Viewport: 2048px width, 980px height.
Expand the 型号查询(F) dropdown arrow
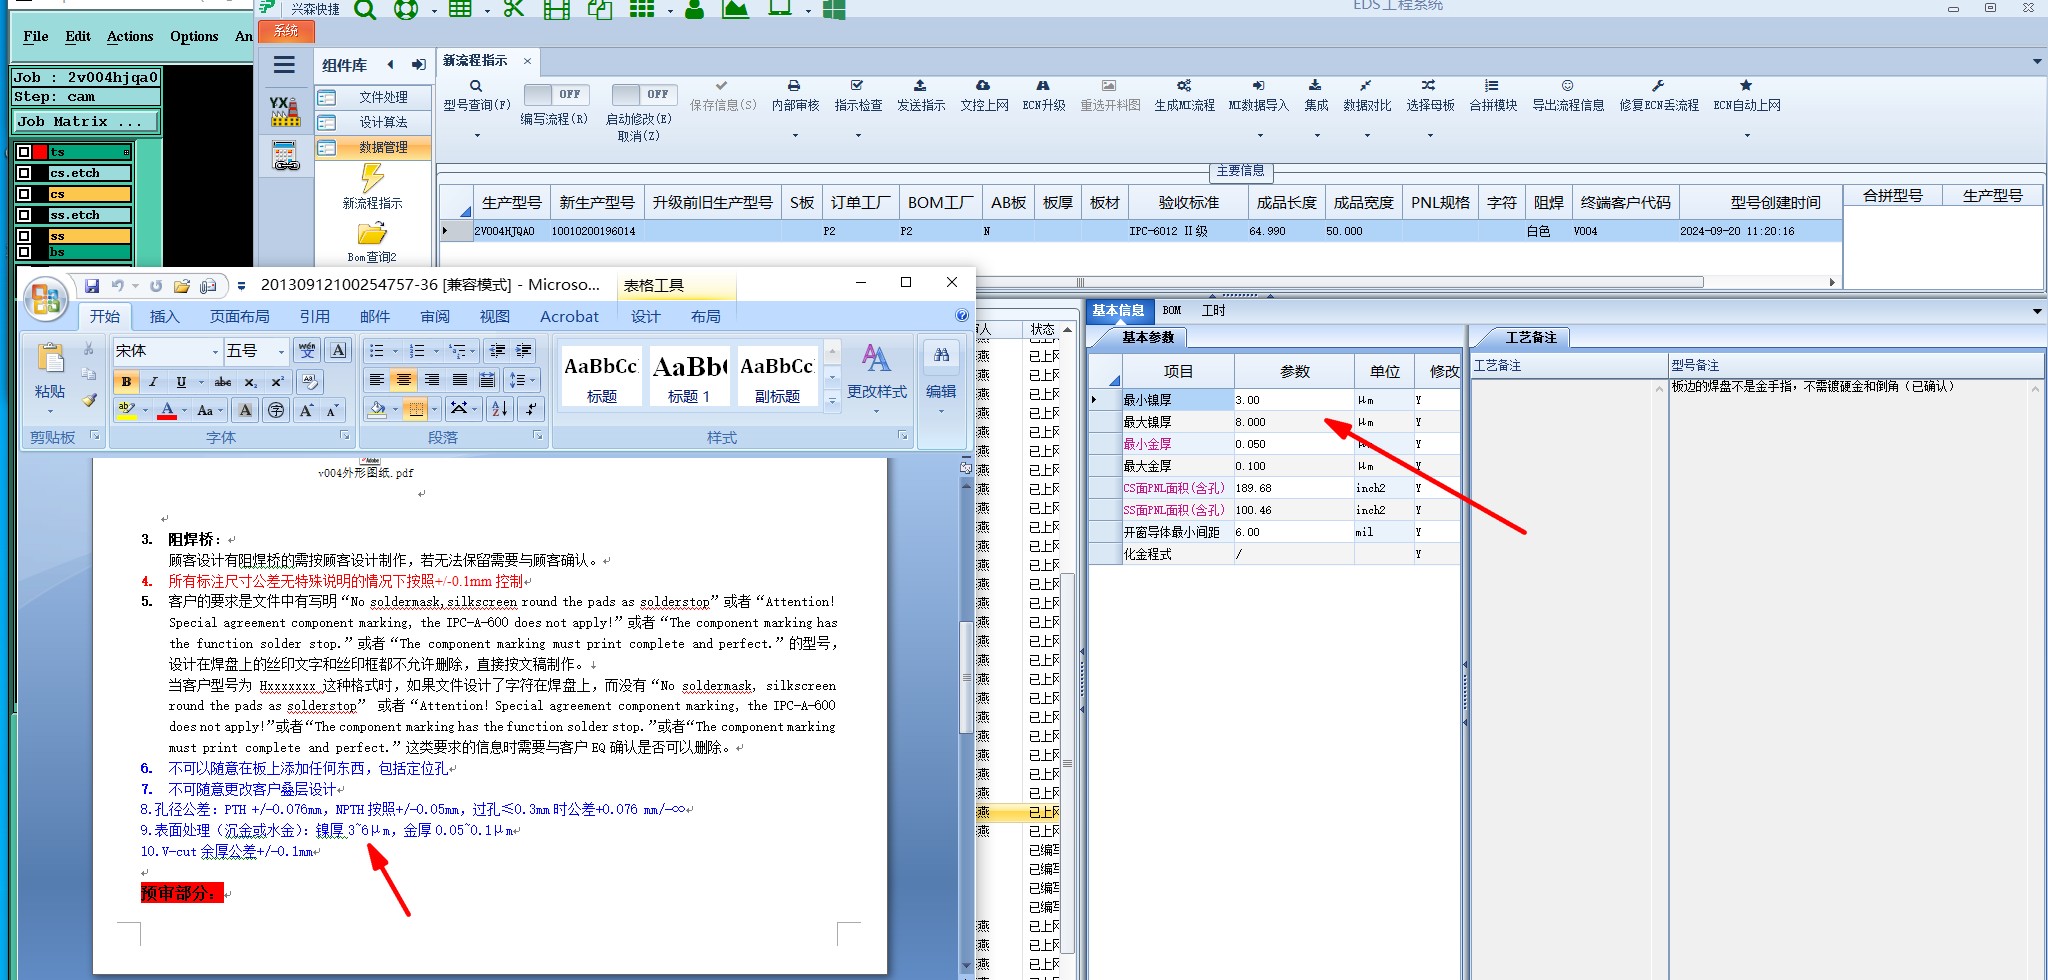[x=477, y=135]
